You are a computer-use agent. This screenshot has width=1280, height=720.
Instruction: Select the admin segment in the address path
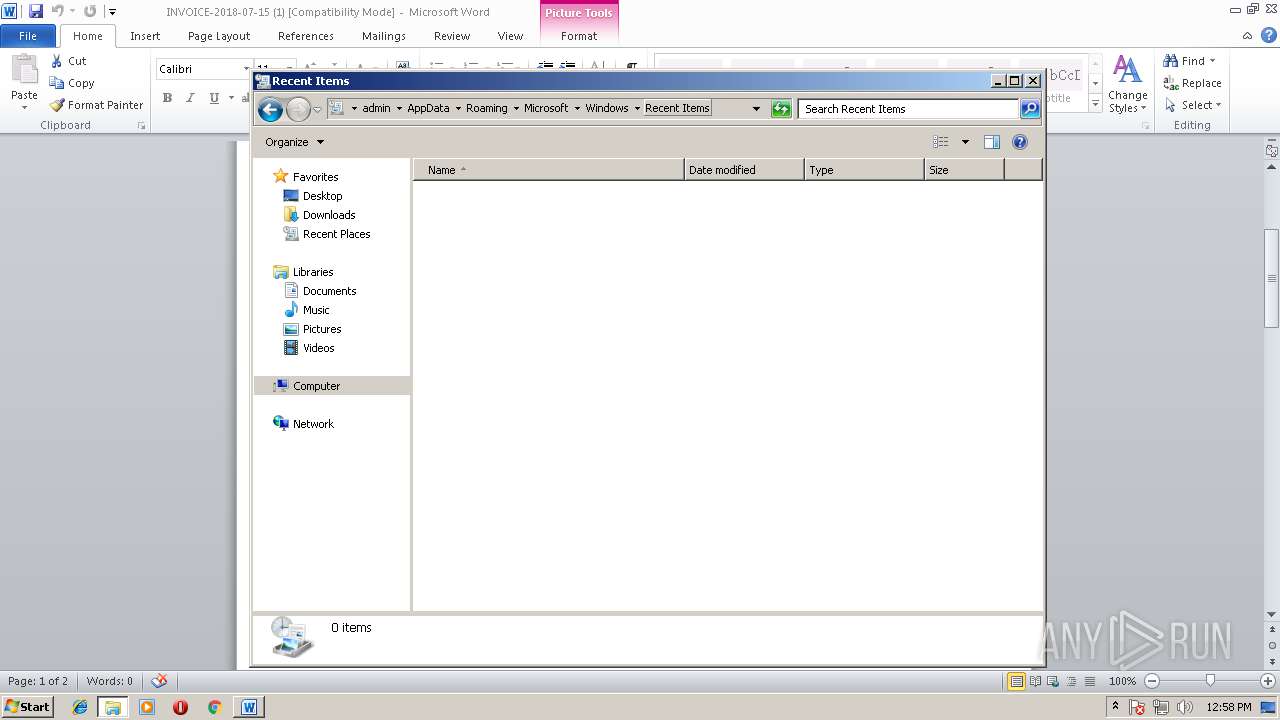[x=376, y=108]
